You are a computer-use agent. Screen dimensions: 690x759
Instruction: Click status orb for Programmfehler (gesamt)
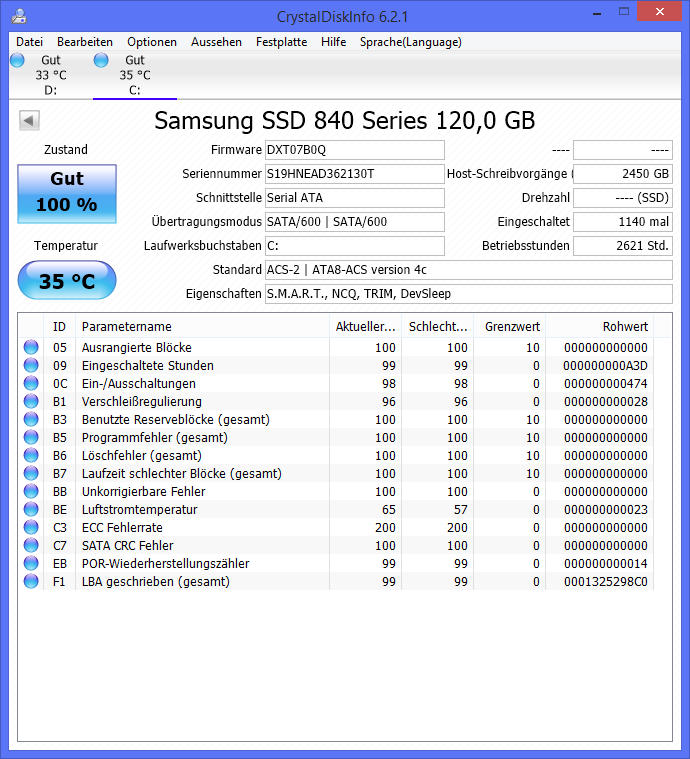click(31, 438)
